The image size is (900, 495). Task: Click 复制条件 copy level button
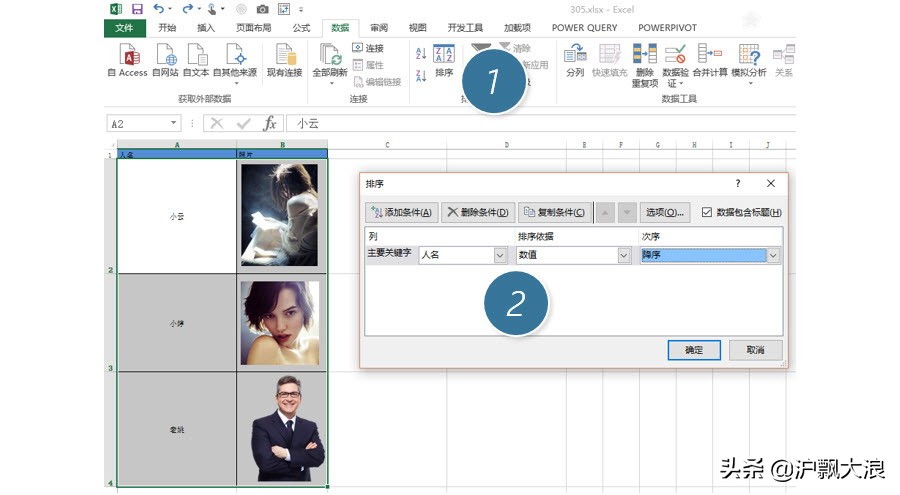[x=554, y=212]
